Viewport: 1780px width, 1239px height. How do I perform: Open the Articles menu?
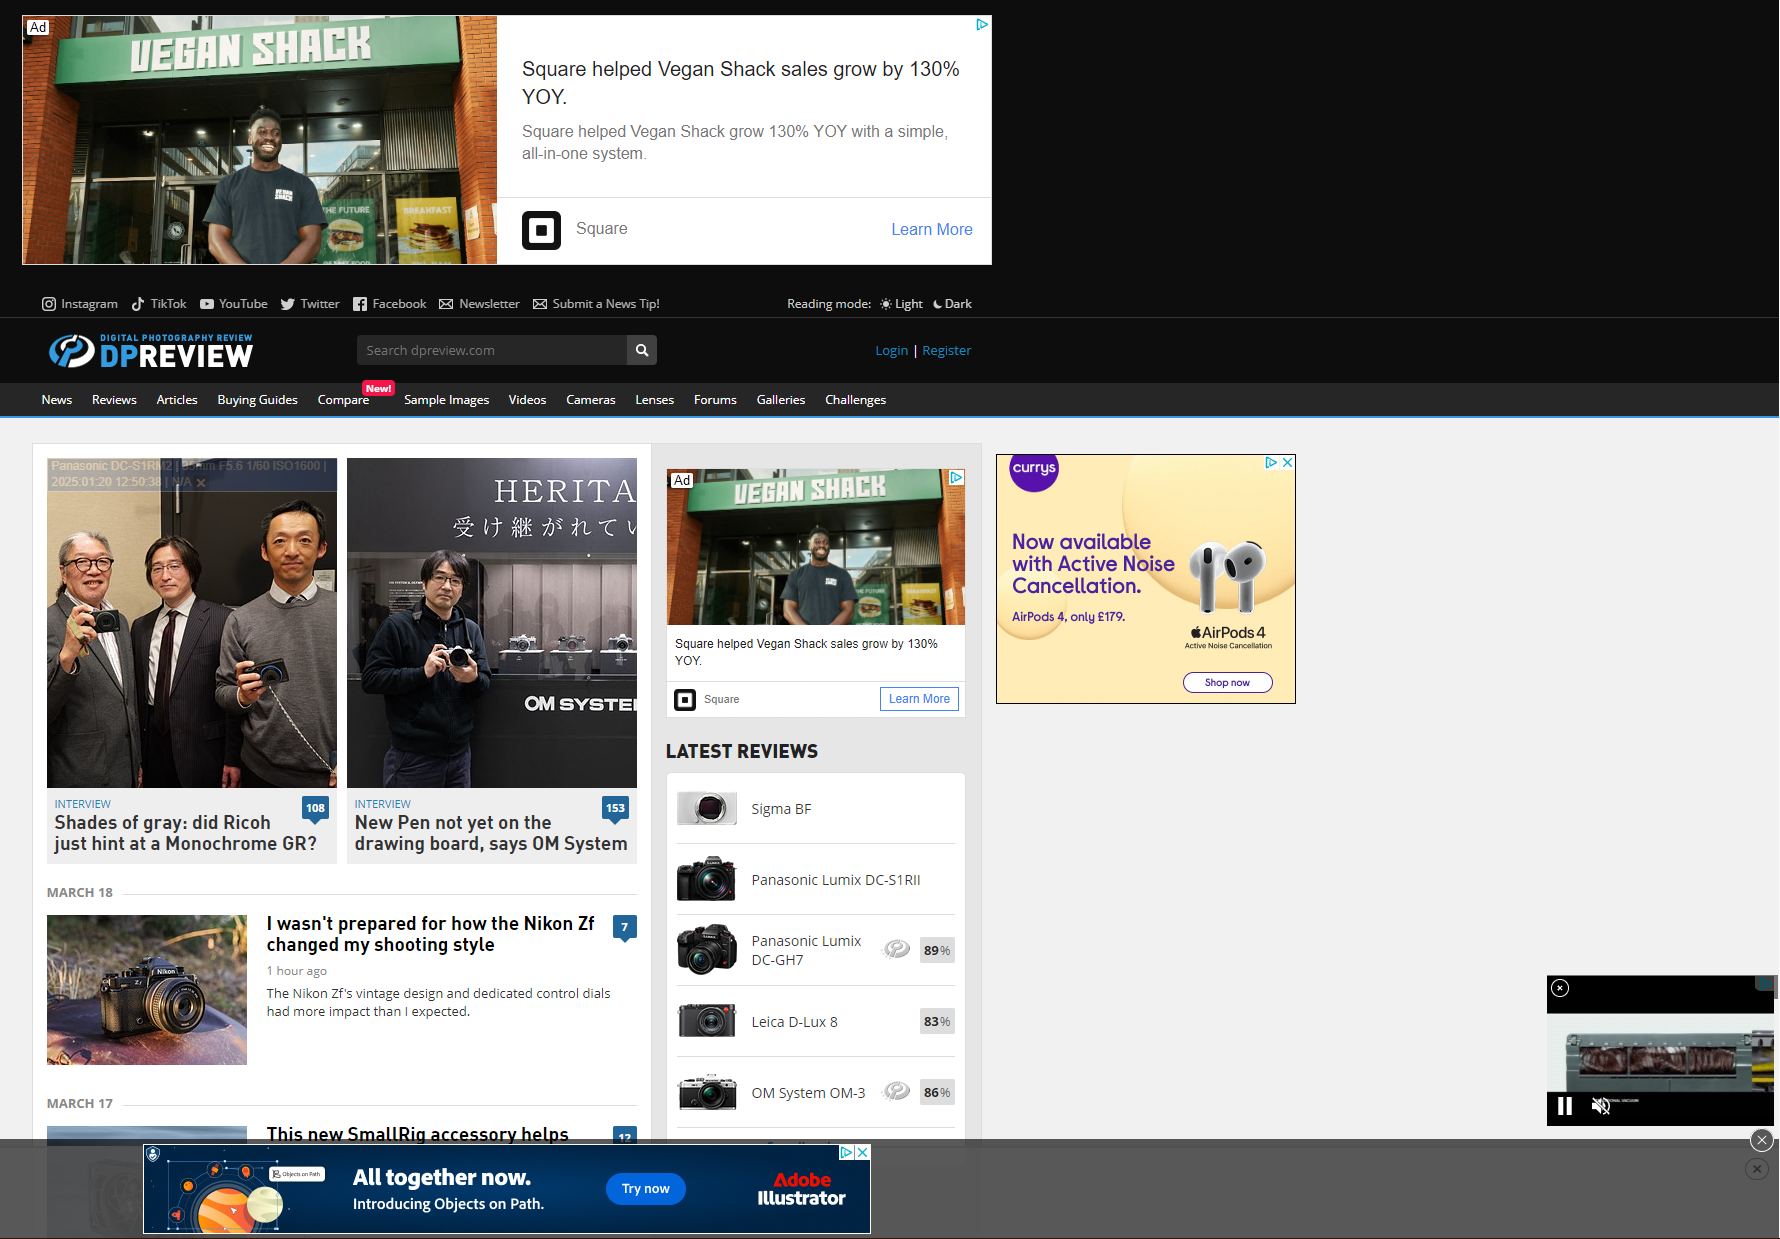pos(177,400)
